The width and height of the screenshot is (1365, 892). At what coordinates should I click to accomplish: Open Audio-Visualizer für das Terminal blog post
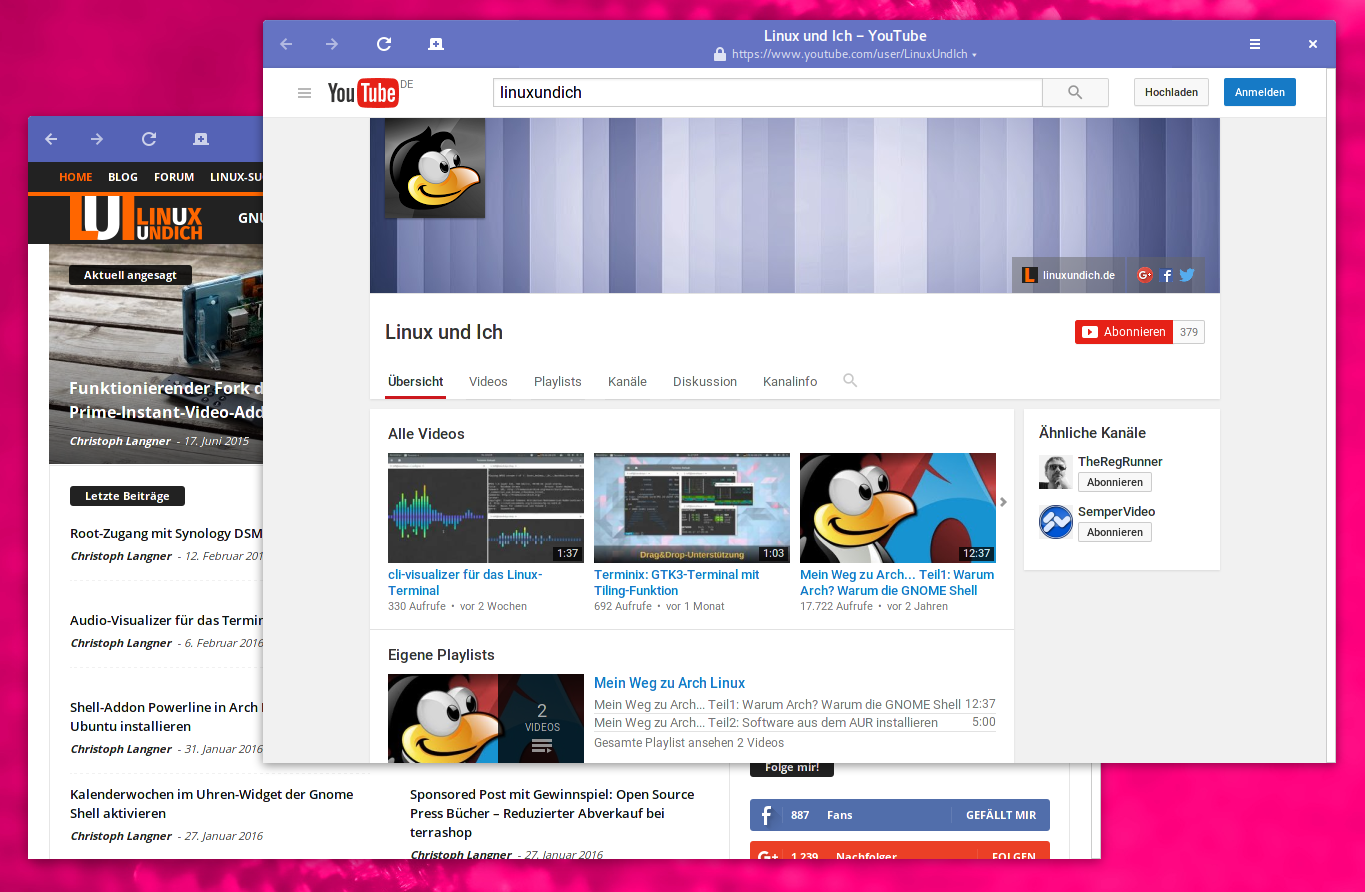pyautogui.click(x=166, y=621)
